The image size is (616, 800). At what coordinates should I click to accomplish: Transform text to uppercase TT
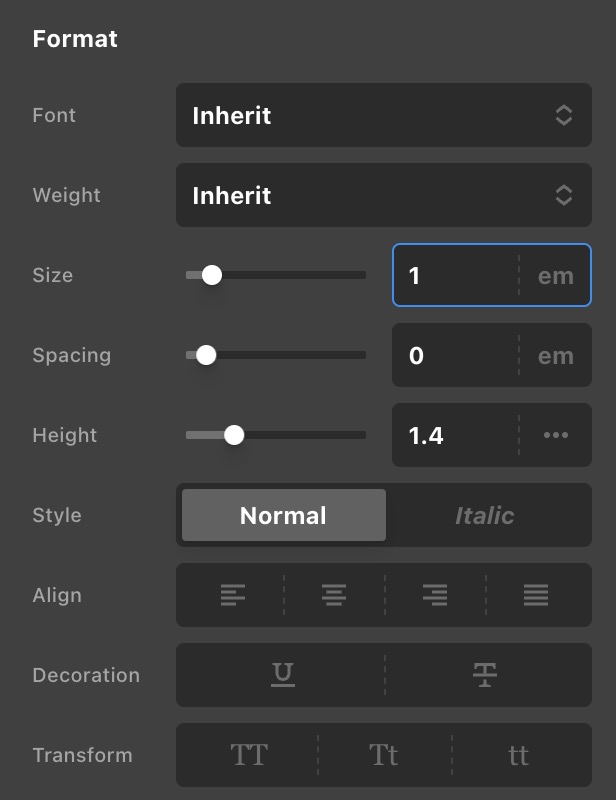(x=249, y=755)
